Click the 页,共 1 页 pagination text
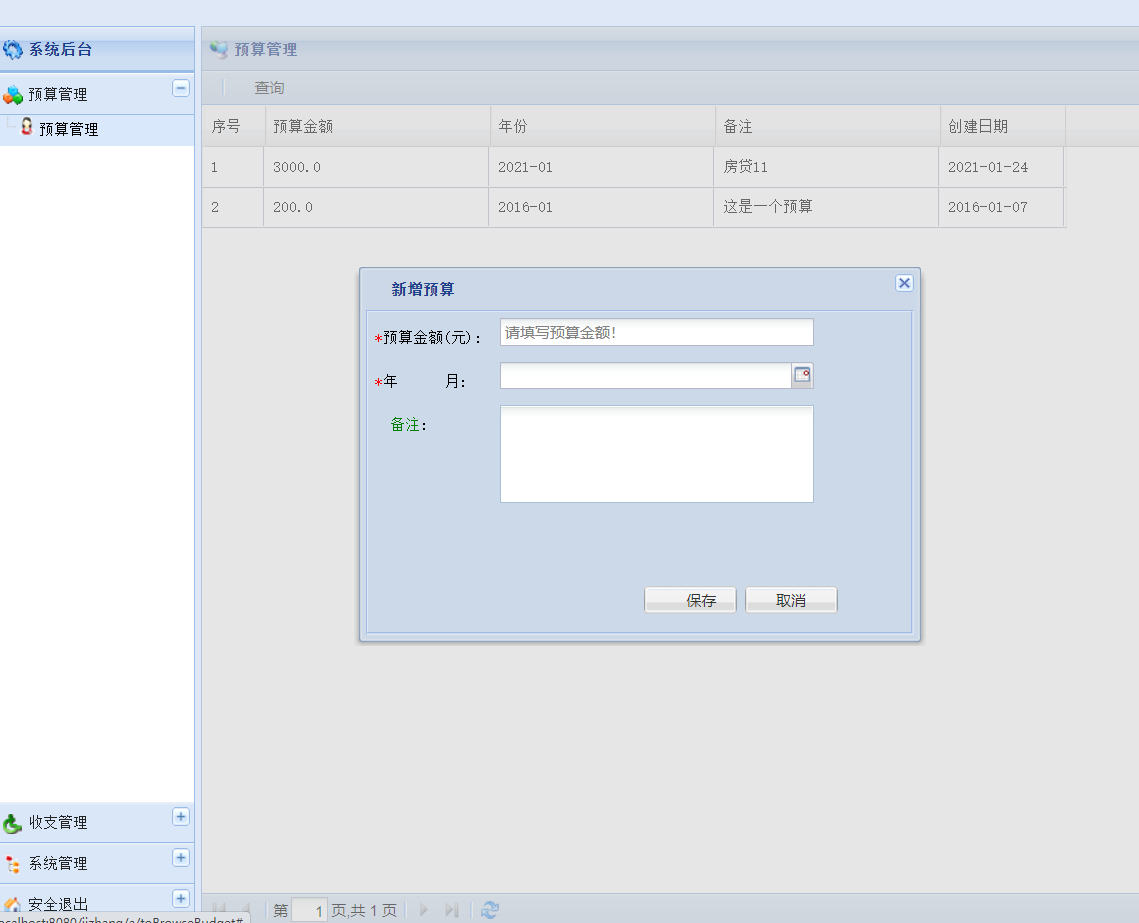The width and height of the screenshot is (1139, 923). pos(364,911)
